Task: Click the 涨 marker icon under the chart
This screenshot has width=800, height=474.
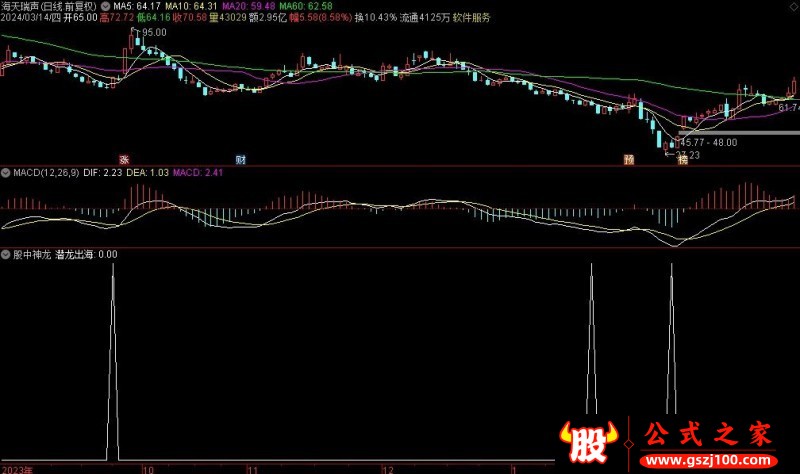Action: coord(125,159)
